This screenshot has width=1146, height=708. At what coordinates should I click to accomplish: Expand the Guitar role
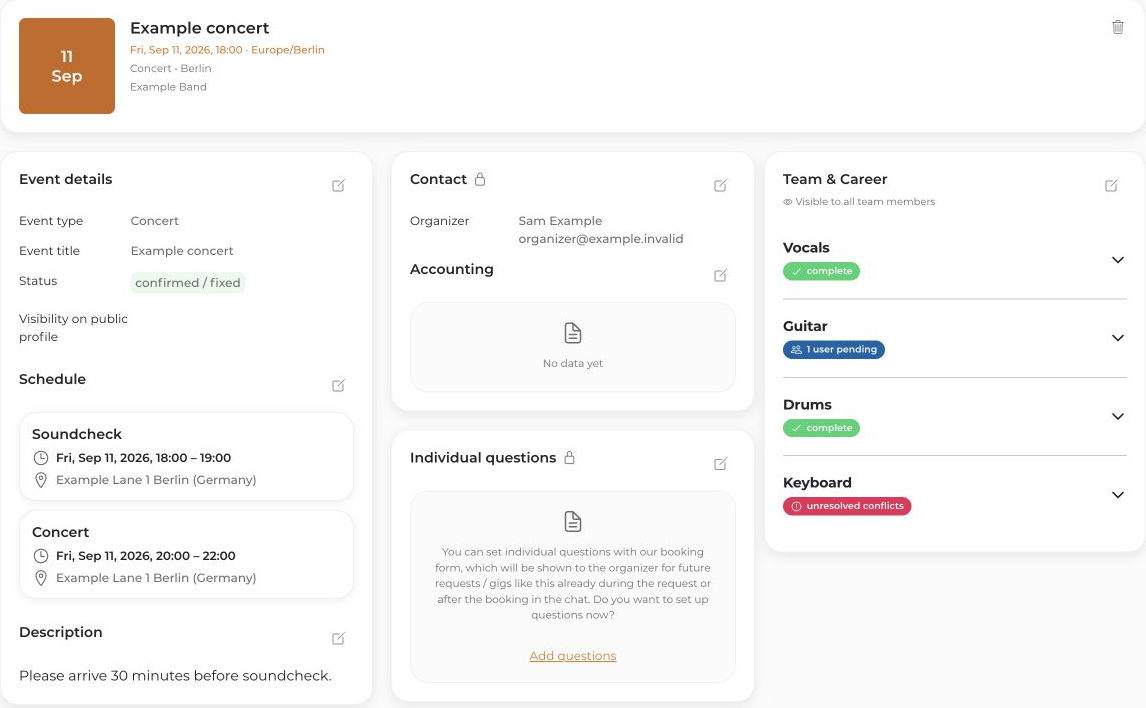coord(1117,338)
